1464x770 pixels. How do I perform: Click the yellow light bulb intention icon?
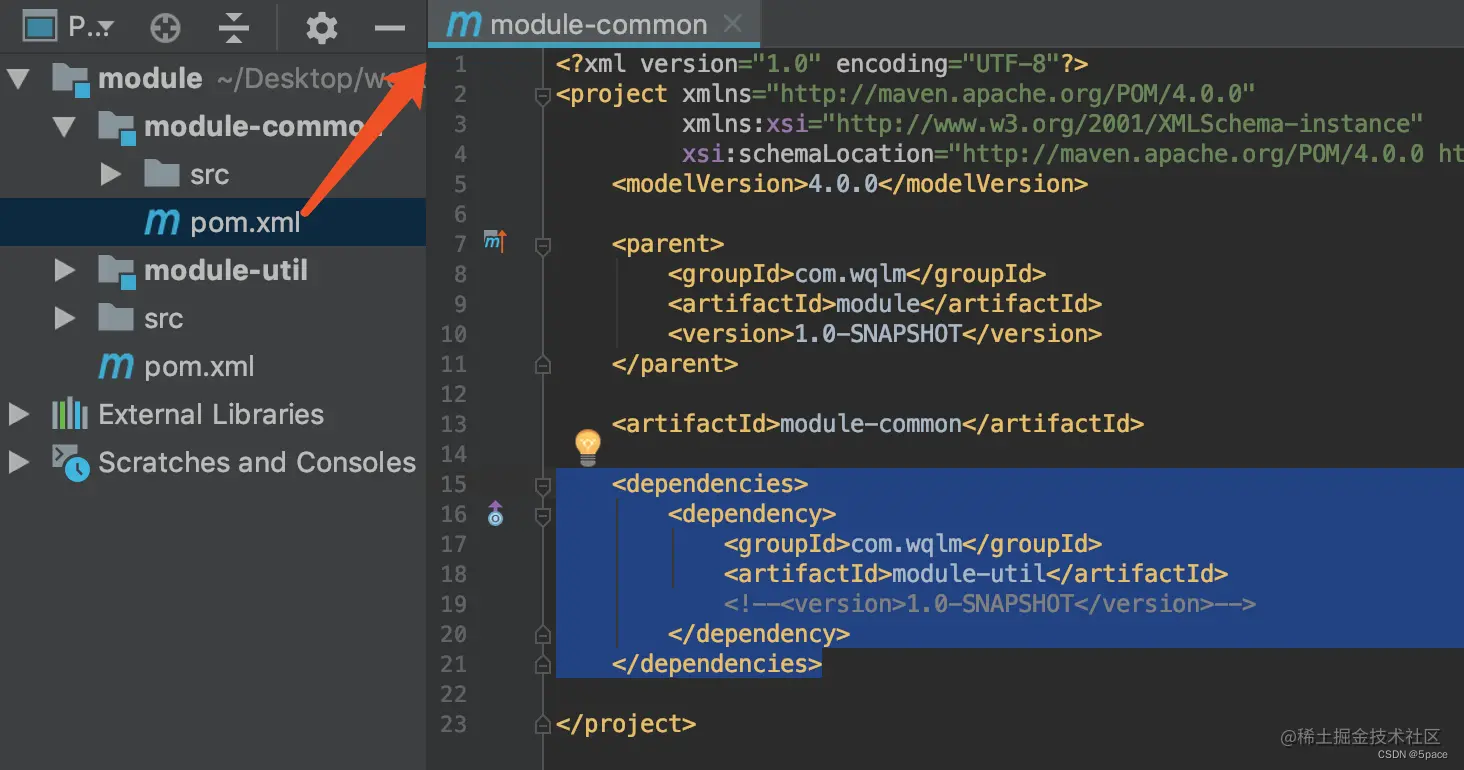pos(588,446)
